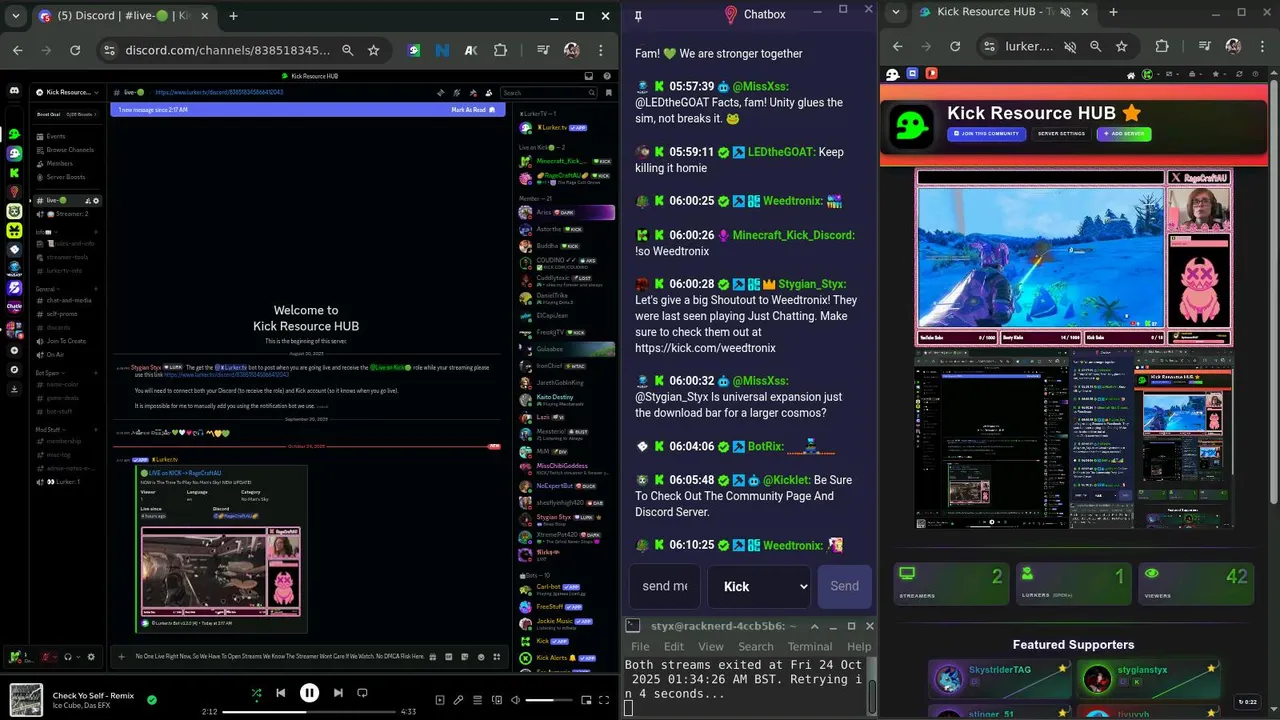Toggle the Discord microphone mute button

[47, 657]
